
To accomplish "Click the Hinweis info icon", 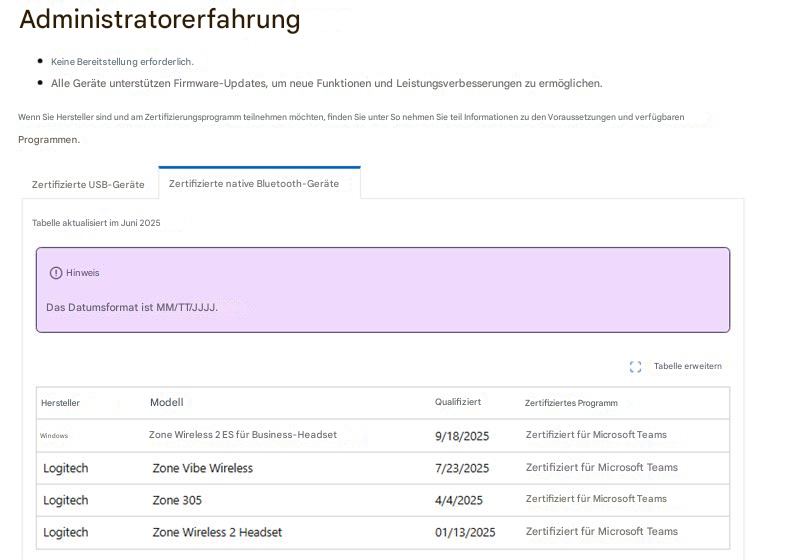I will [56, 273].
